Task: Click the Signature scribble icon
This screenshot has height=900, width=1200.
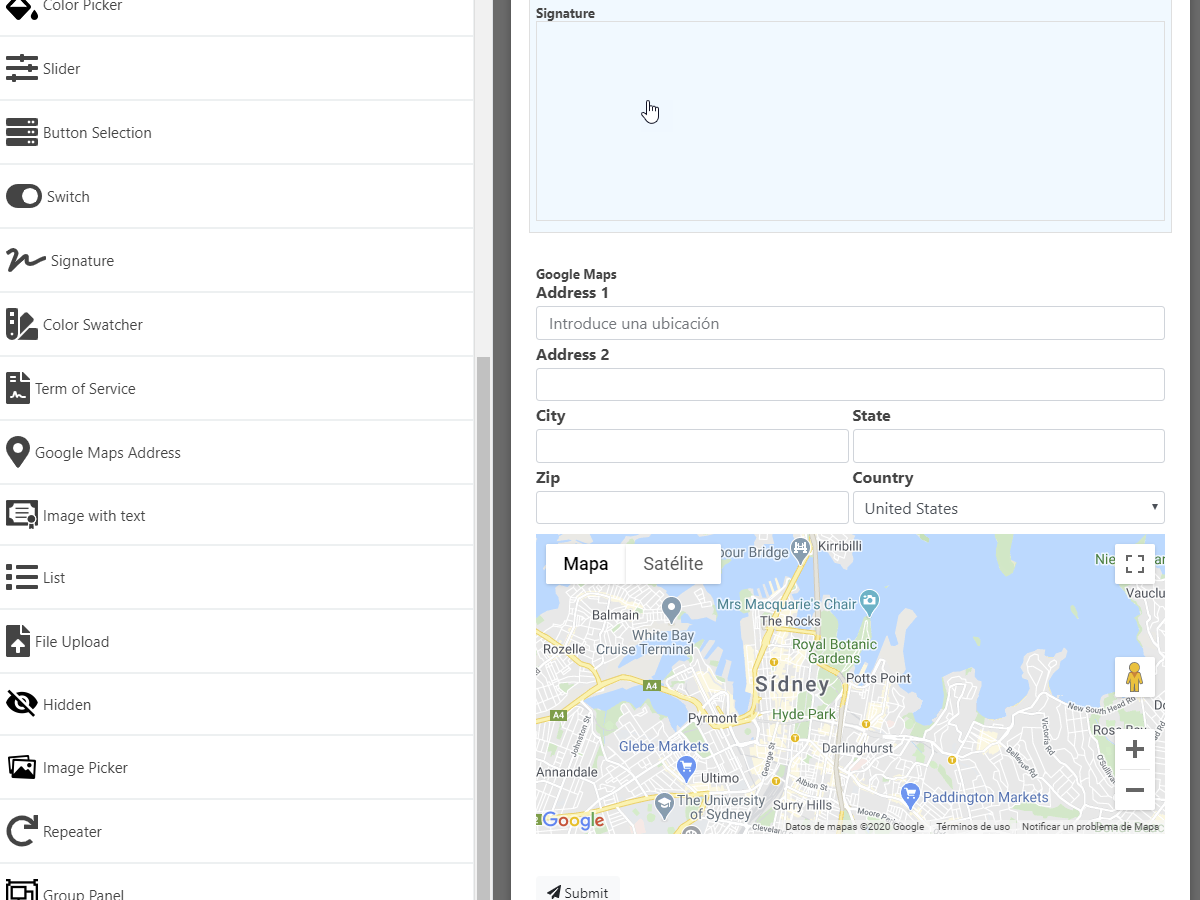Action: (26, 260)
